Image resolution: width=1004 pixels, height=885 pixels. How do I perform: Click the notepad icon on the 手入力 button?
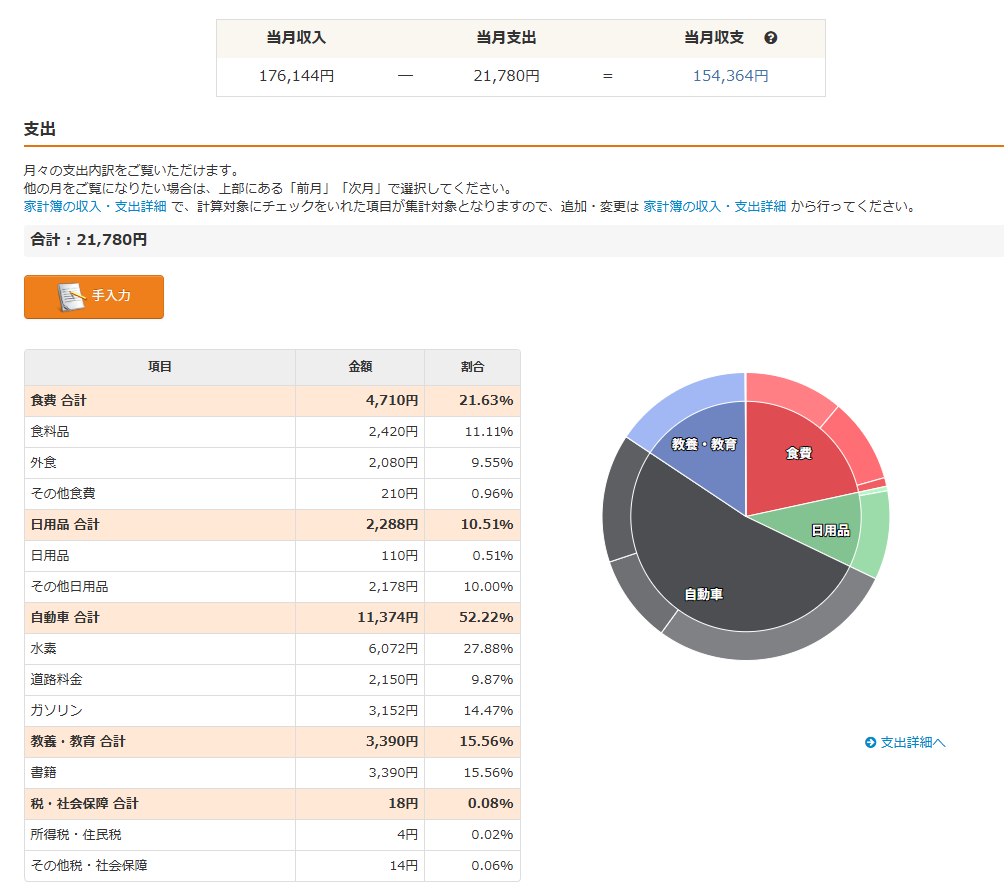71,297
